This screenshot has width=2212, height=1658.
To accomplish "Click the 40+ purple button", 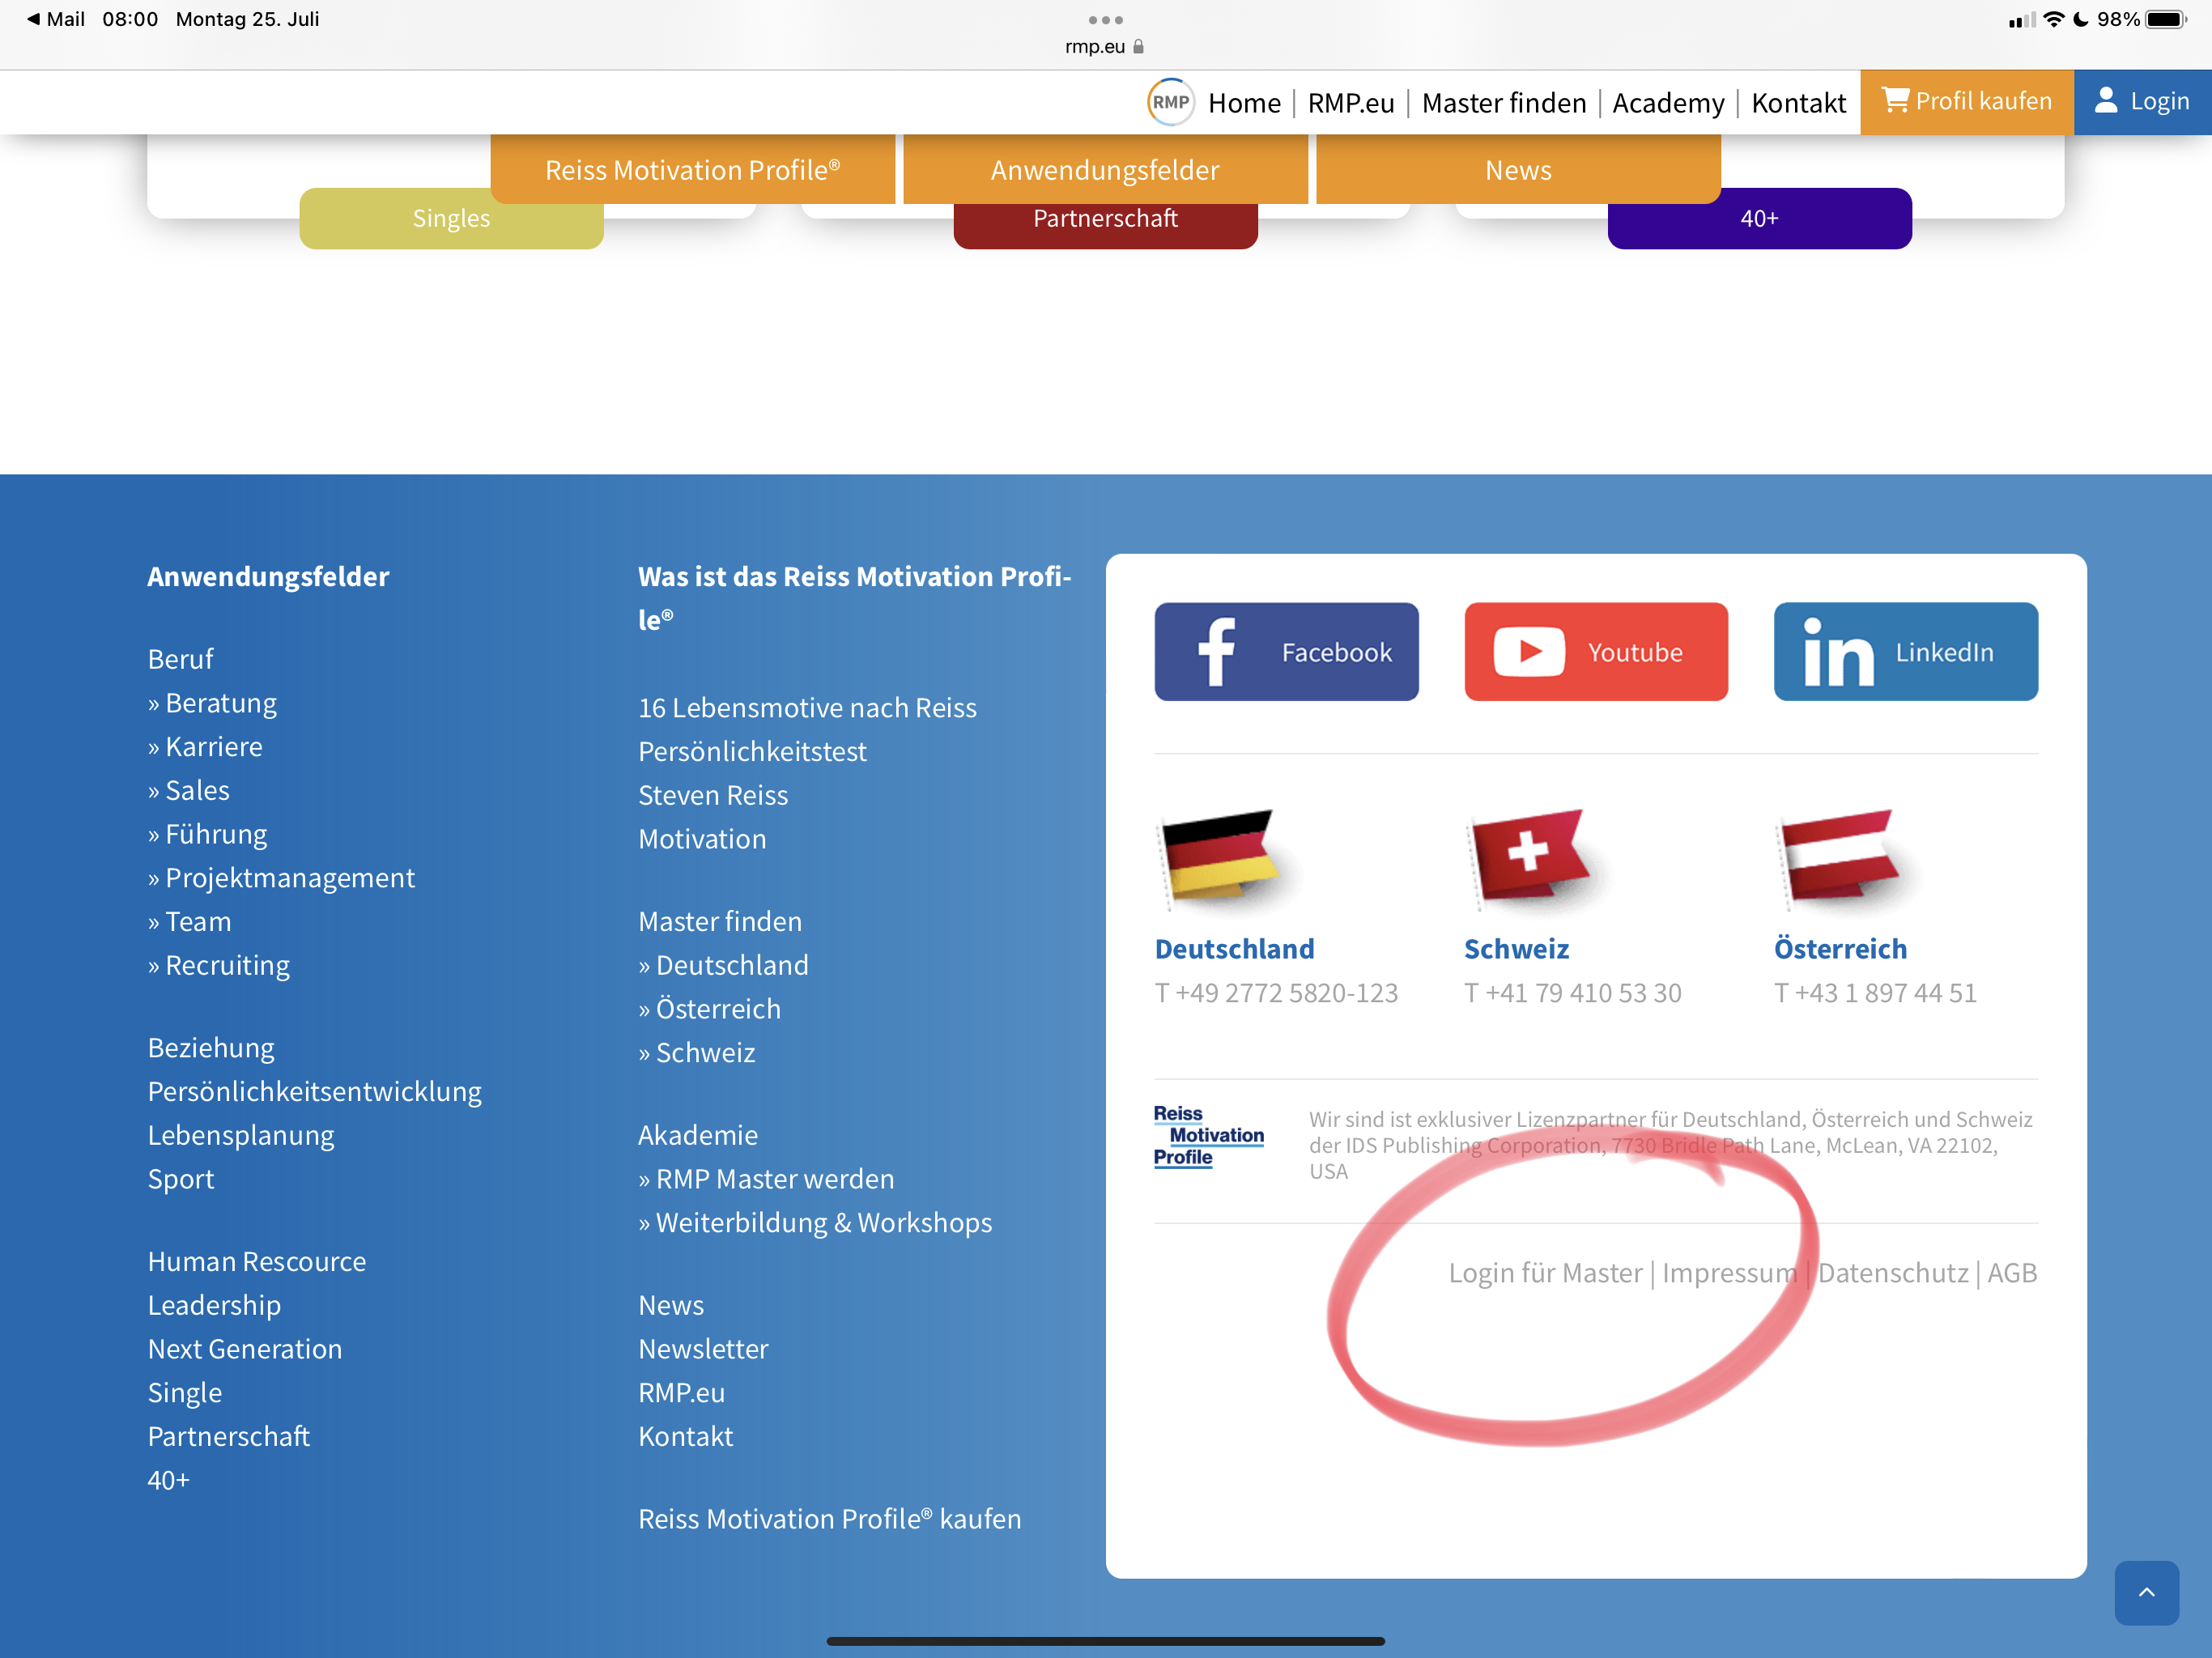I will pos(1759,218).
